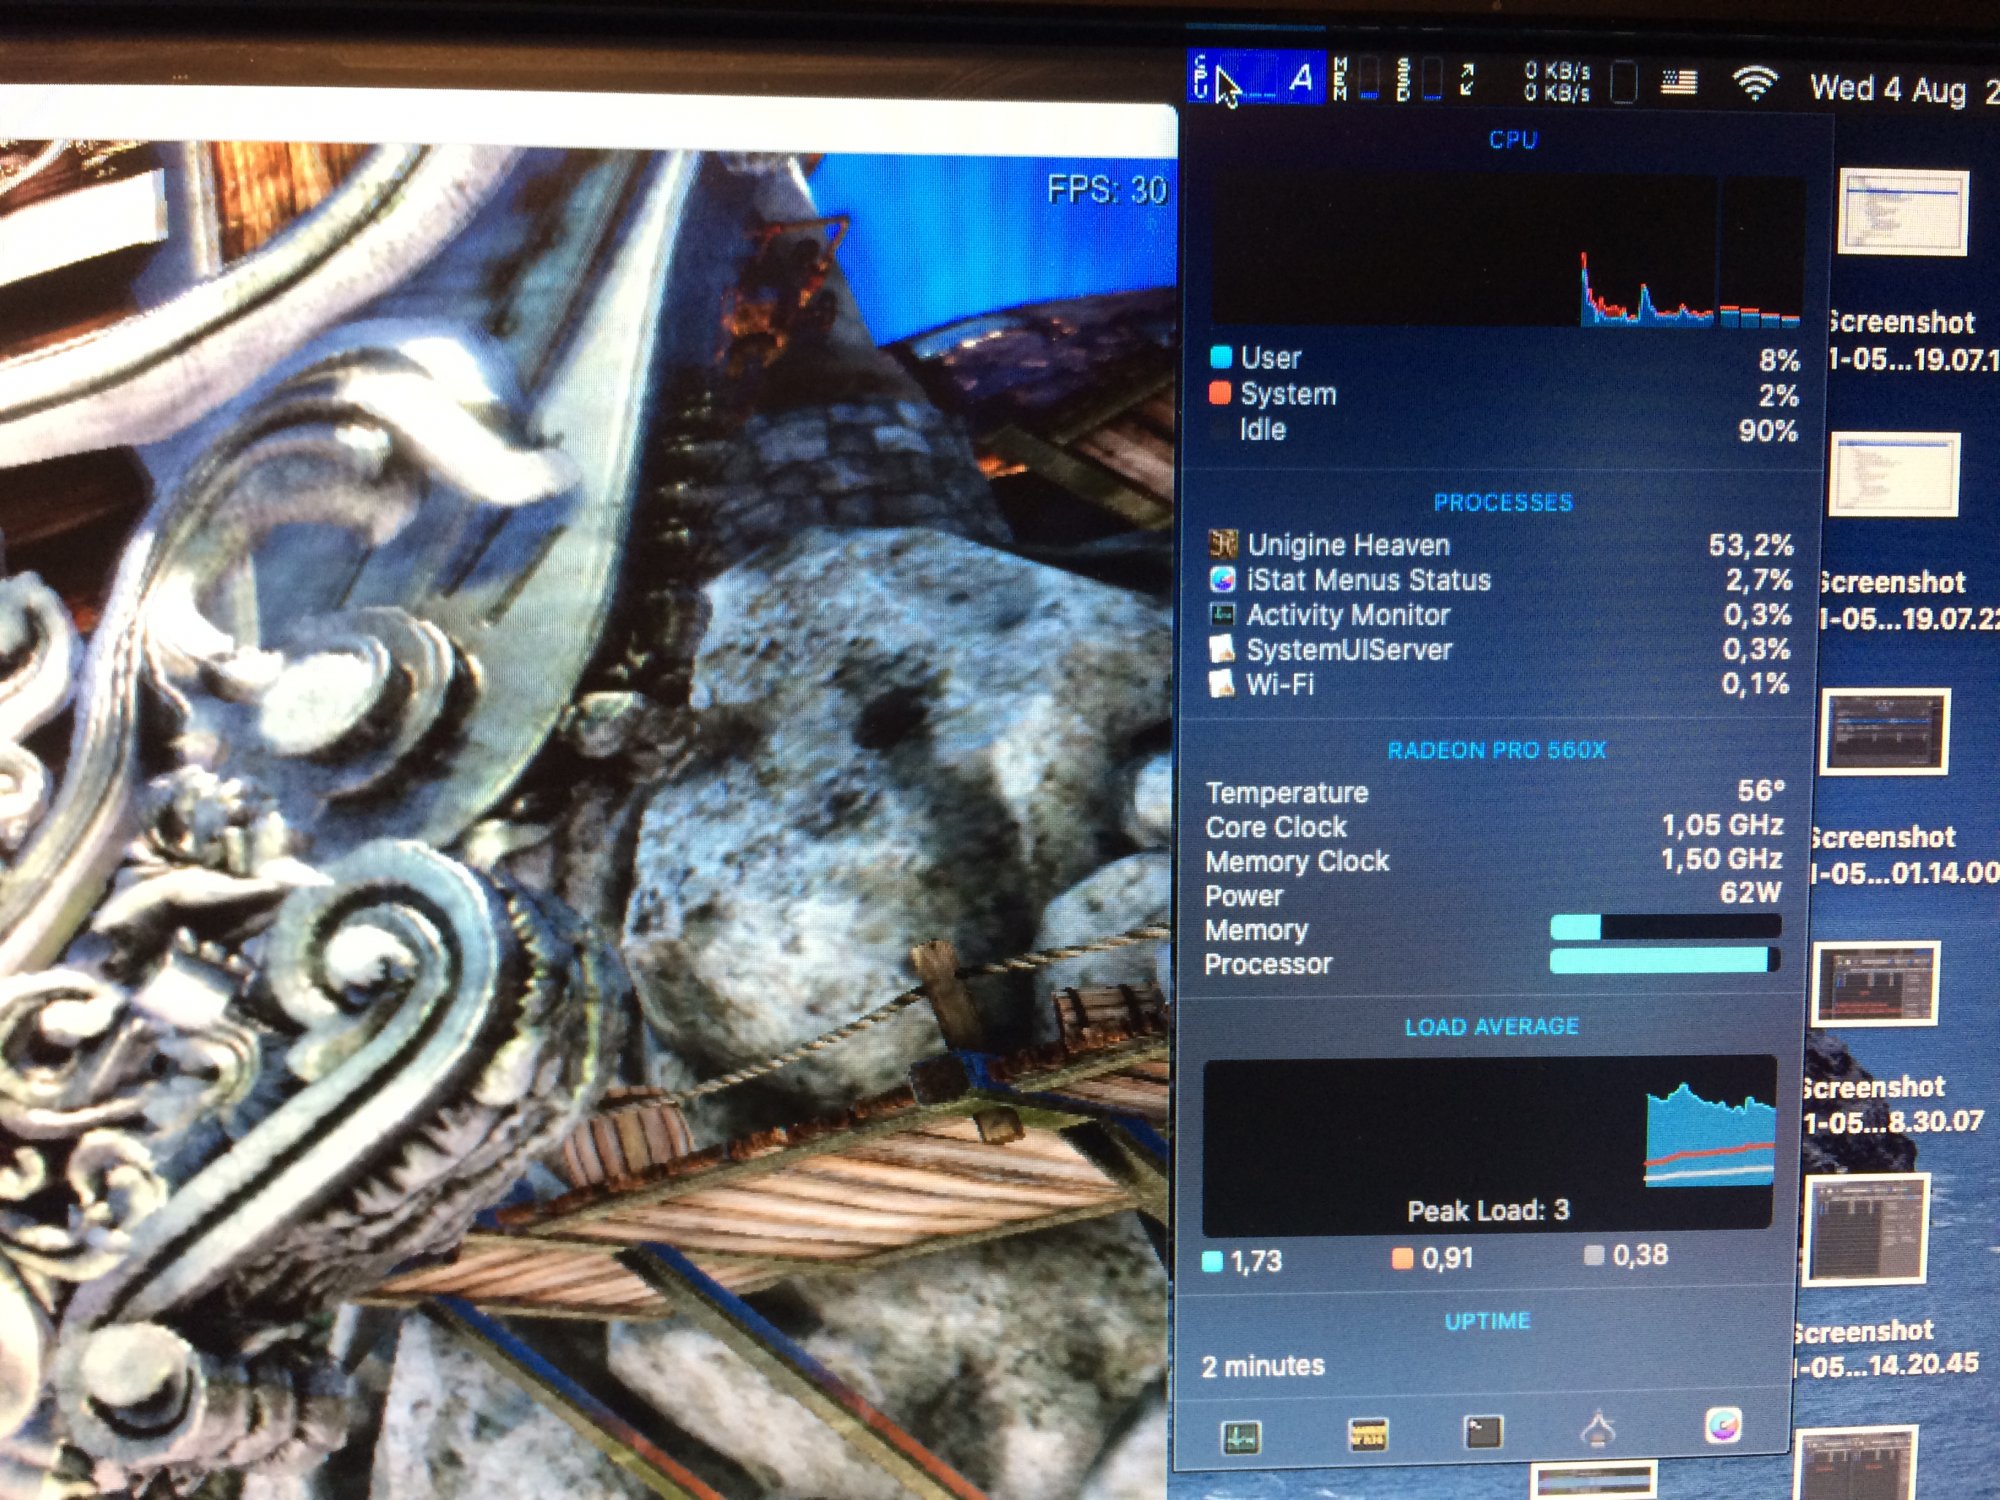Open network speed KB/s menu item
2000x1500 pixels.
[1556, 82]
